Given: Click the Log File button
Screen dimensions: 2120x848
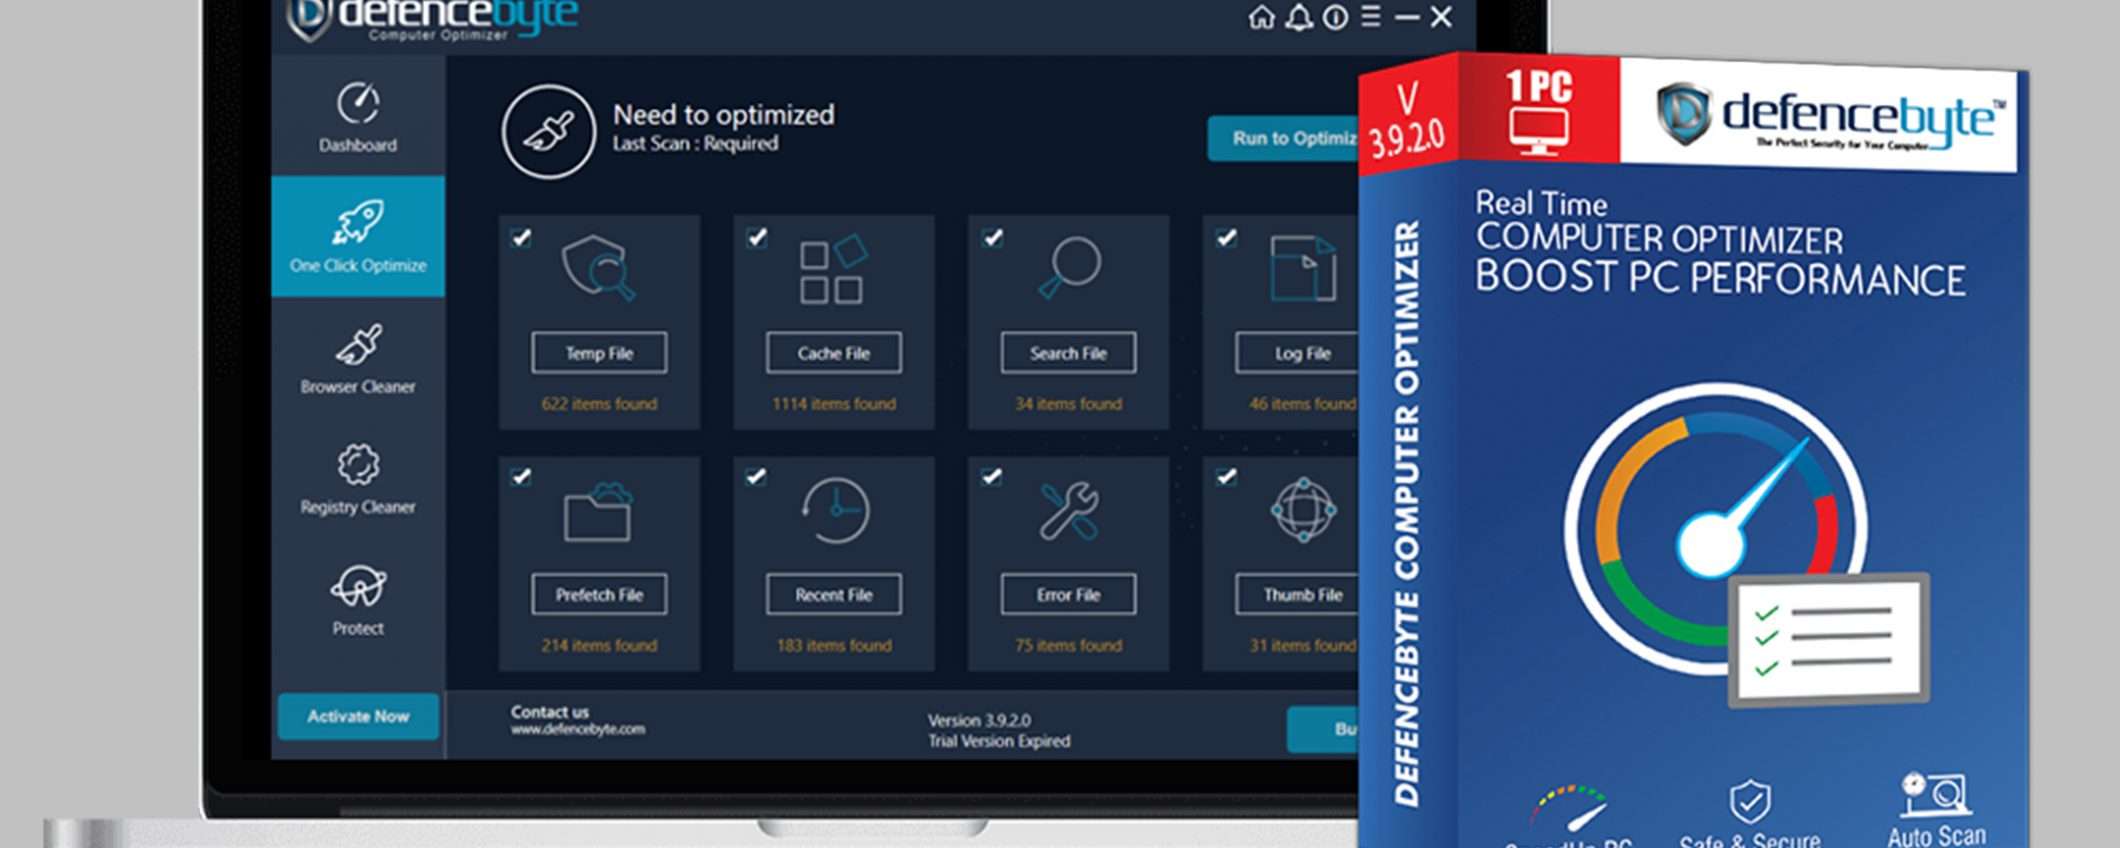Looking at the screenshot, I should point(1298,353).
